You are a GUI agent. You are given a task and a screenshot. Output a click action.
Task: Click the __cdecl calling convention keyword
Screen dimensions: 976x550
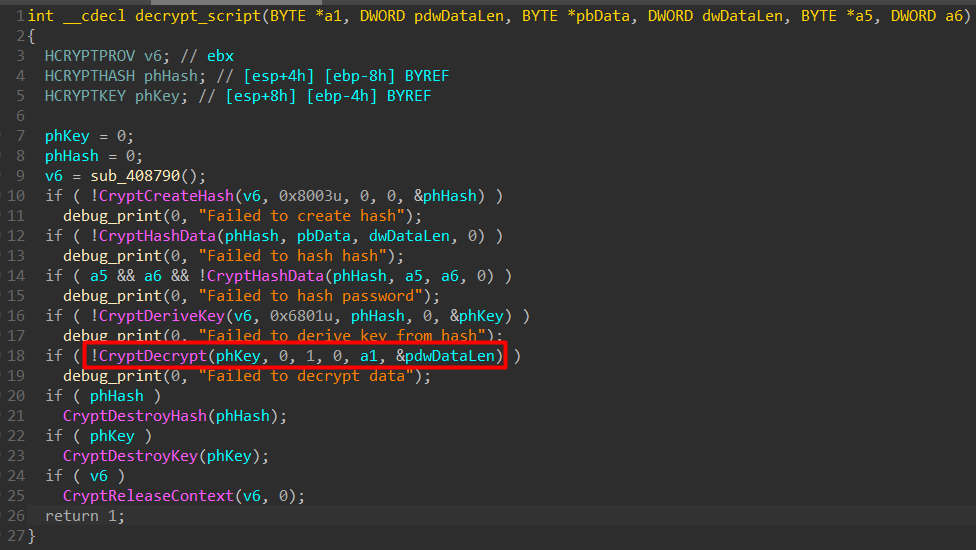pos(94,16)
